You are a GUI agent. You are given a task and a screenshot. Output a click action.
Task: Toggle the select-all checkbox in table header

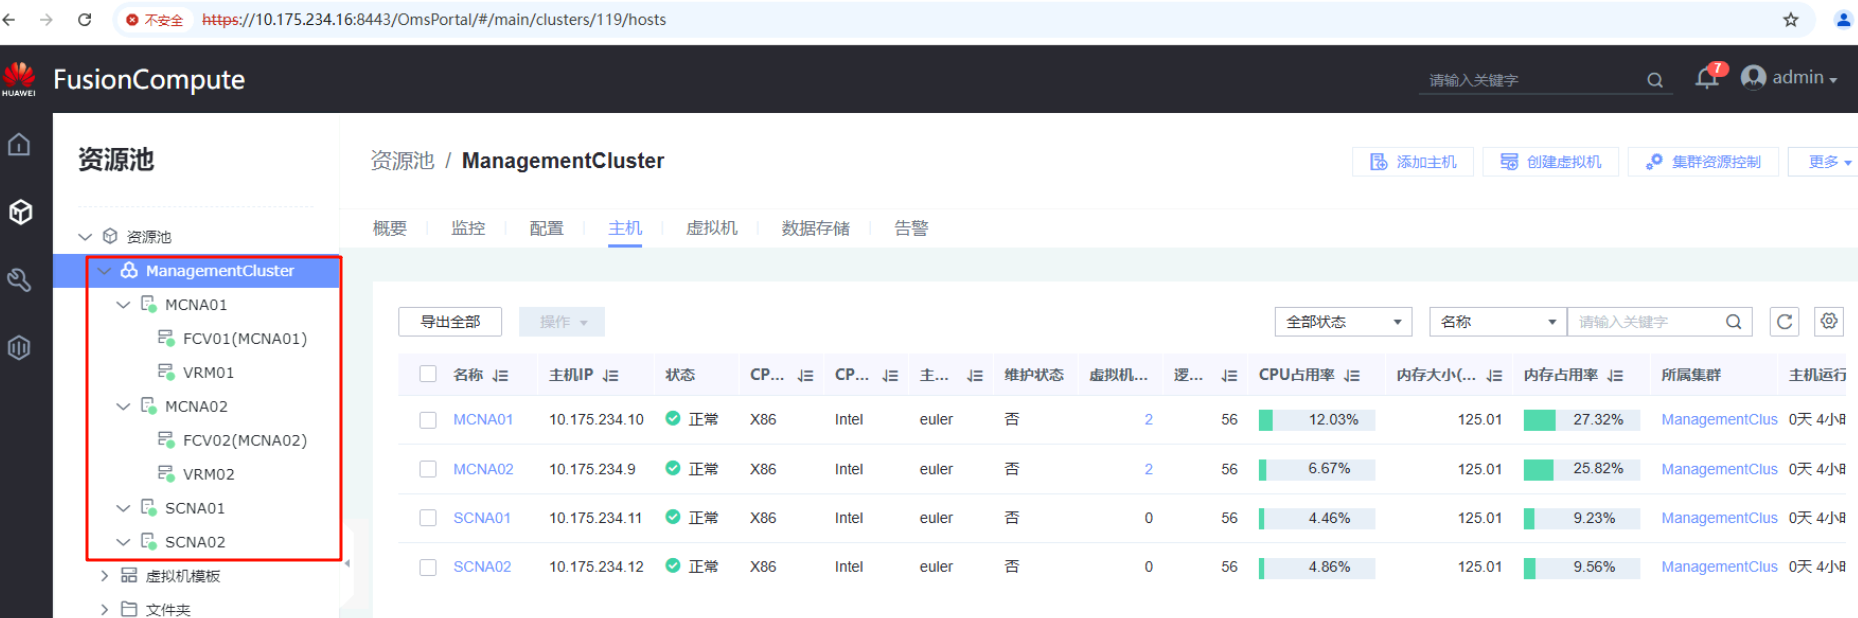tap(428, 374)
